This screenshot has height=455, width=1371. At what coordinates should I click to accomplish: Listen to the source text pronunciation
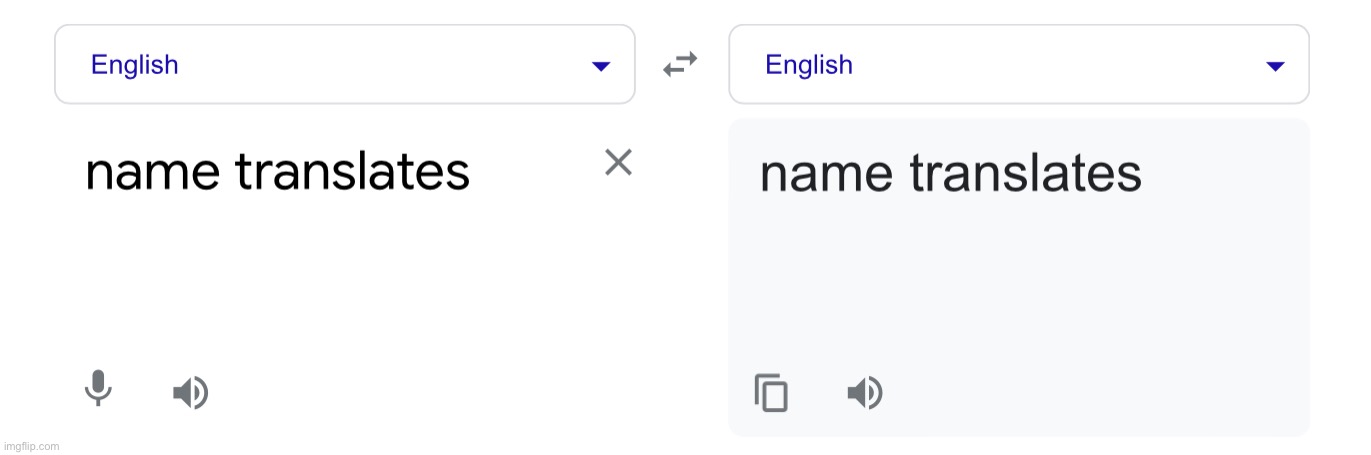190,392
